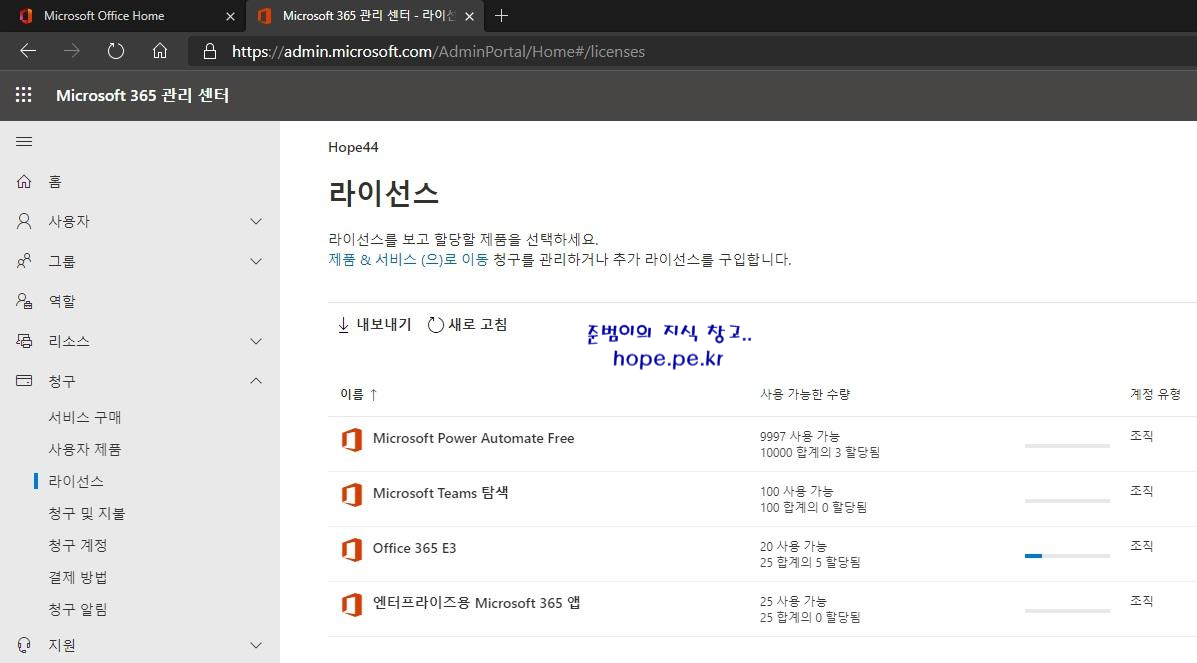
Task: Click the 계정 유형 column header
Action: point(1155,394)
